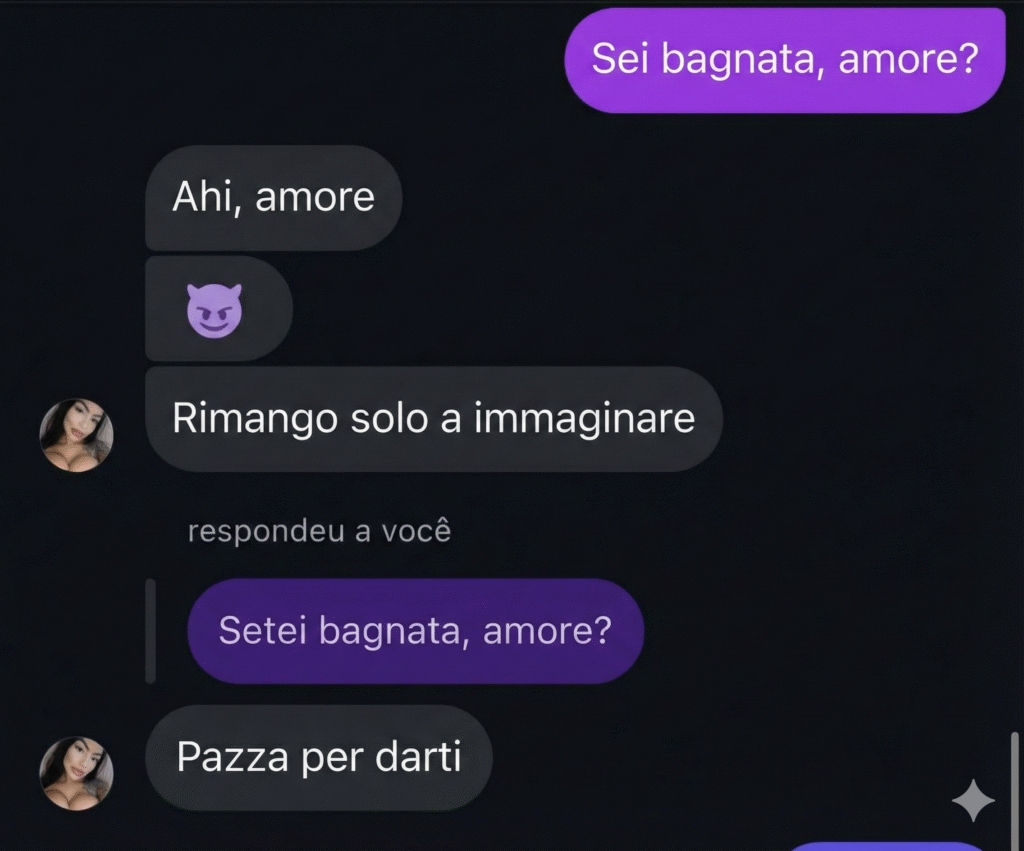Select the 'Ahi, amore' message bubble

pyautogui.click(x=273, y=197)
